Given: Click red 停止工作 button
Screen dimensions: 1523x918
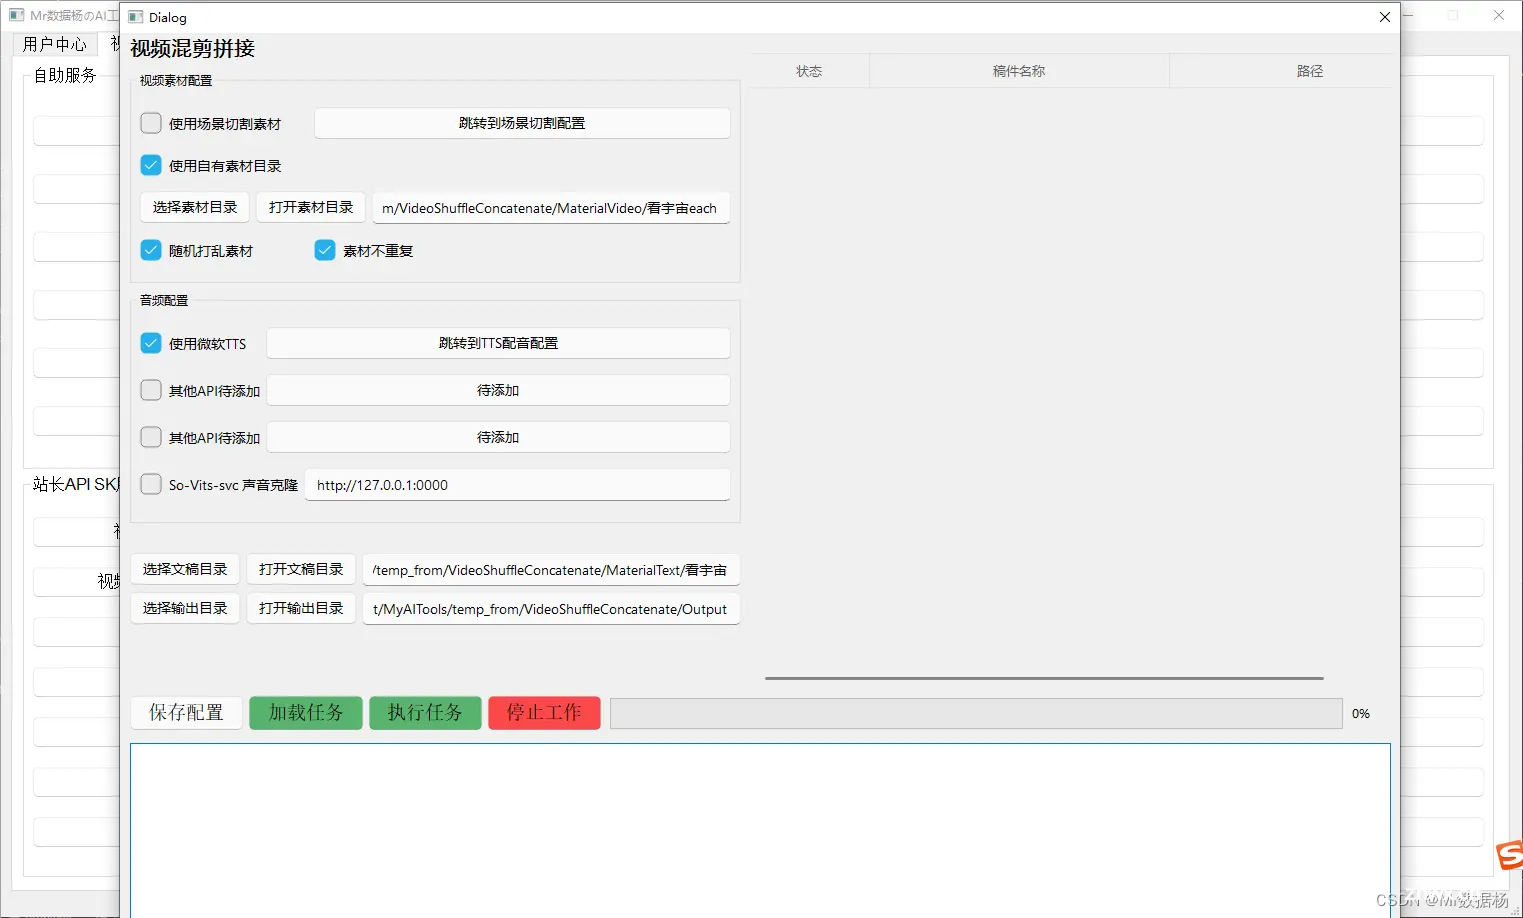Looking at the screenshot, I should point(544,713).
